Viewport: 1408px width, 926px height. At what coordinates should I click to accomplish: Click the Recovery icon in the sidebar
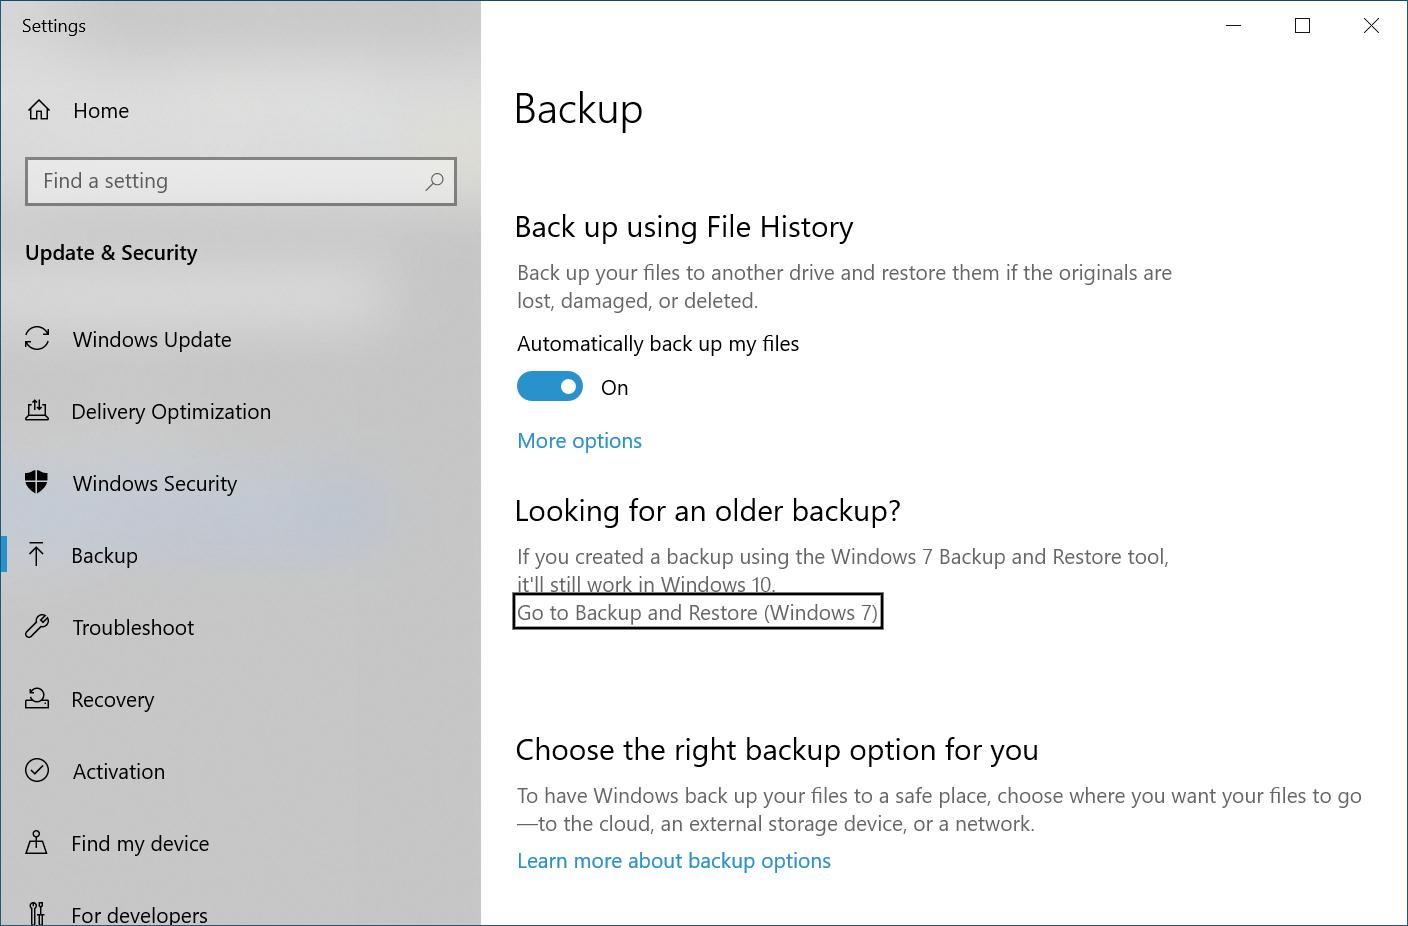[x=37, y=699]
